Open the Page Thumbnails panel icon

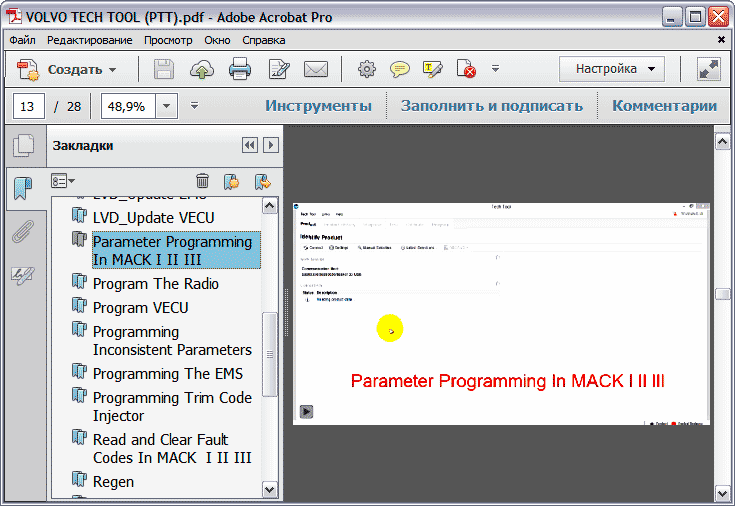[22, 146]
